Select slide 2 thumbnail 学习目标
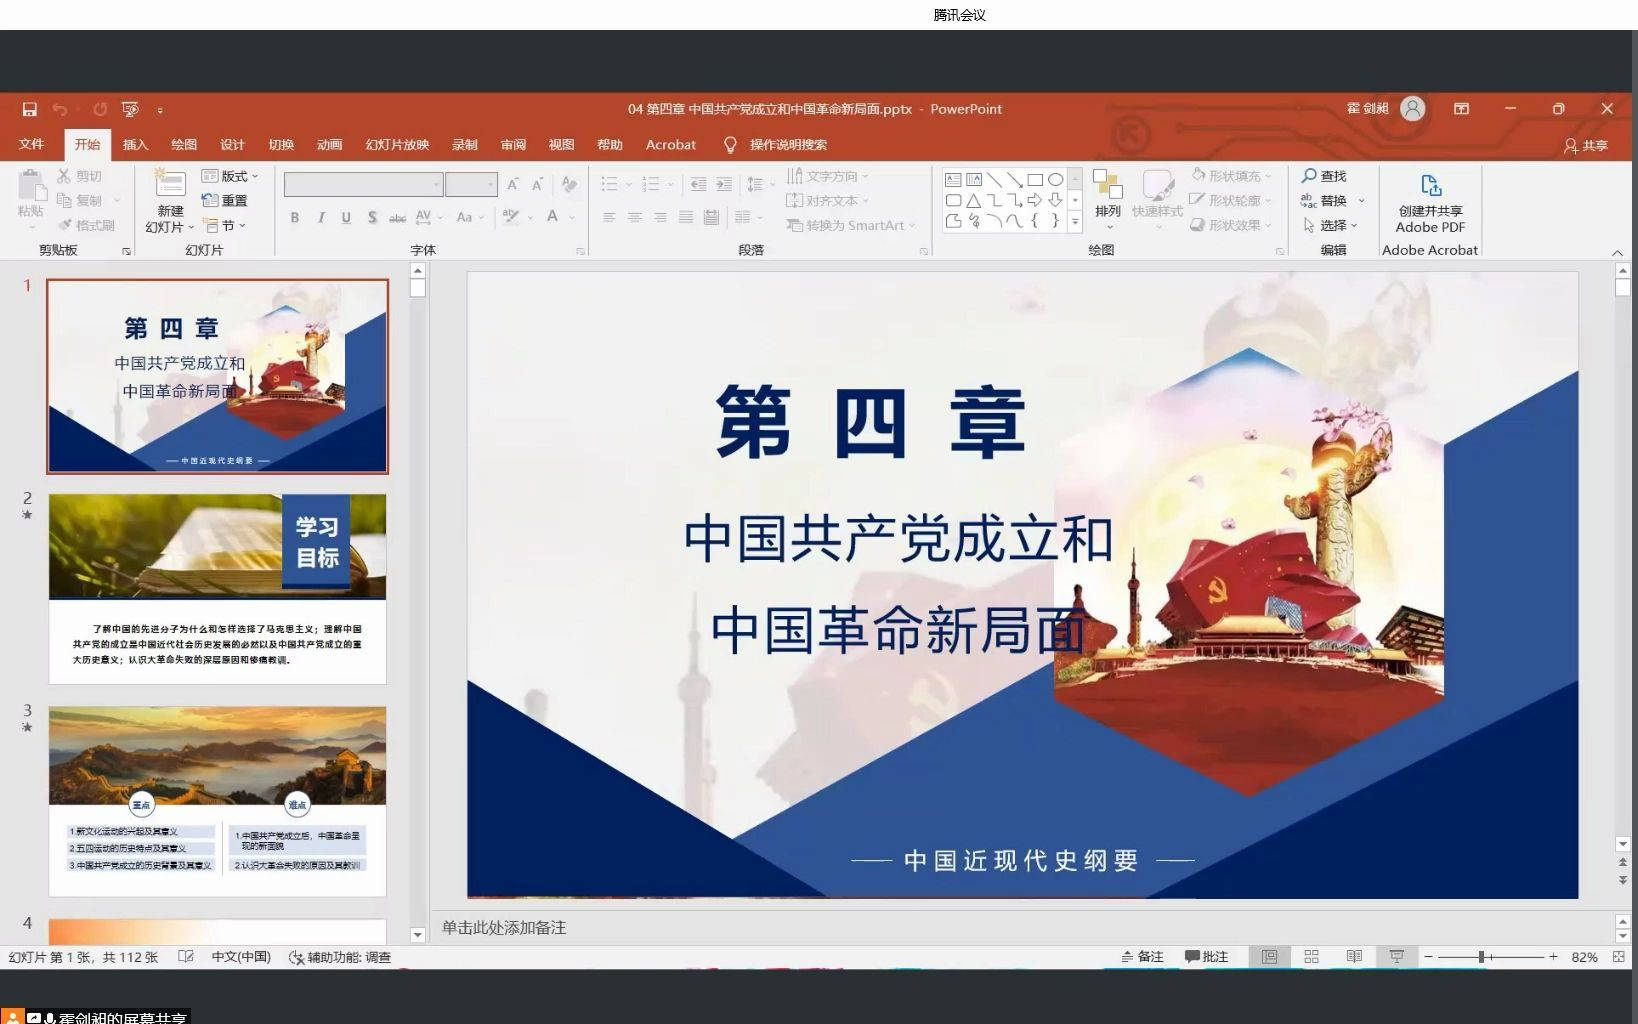Image resolution: width=1638 pixels, height=1024 pixels. coord(217,589)
